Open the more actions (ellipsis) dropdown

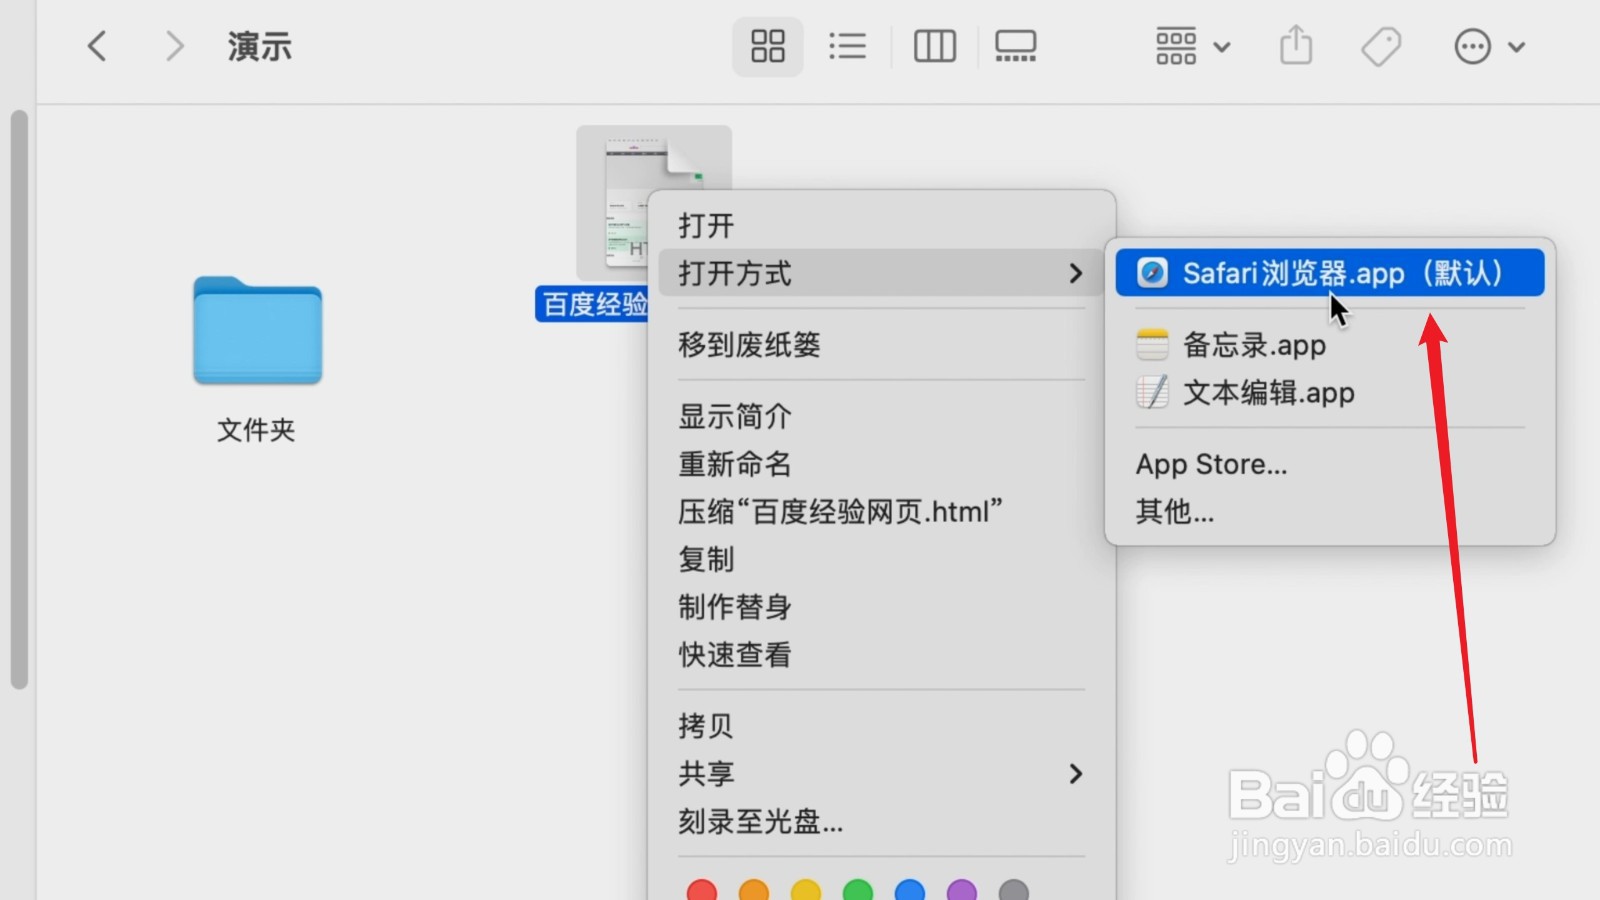[x=1488, y=46]
